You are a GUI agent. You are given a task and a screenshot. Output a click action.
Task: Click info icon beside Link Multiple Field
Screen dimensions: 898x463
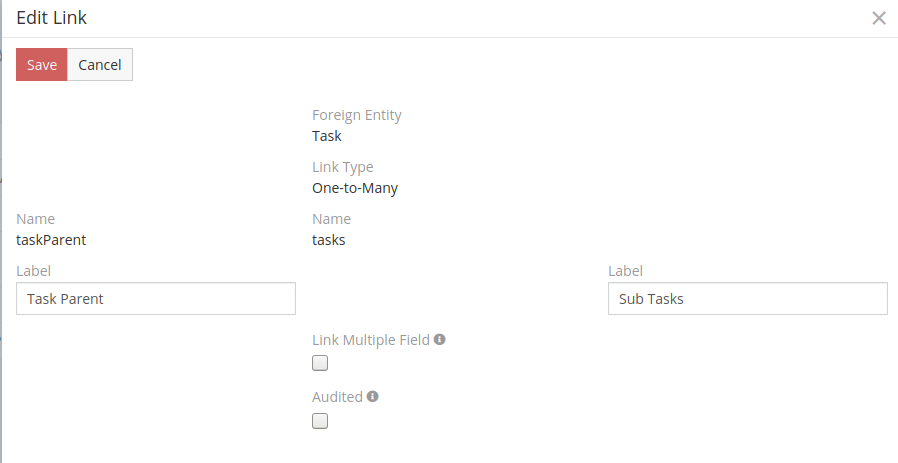click(x=439, y=340)
